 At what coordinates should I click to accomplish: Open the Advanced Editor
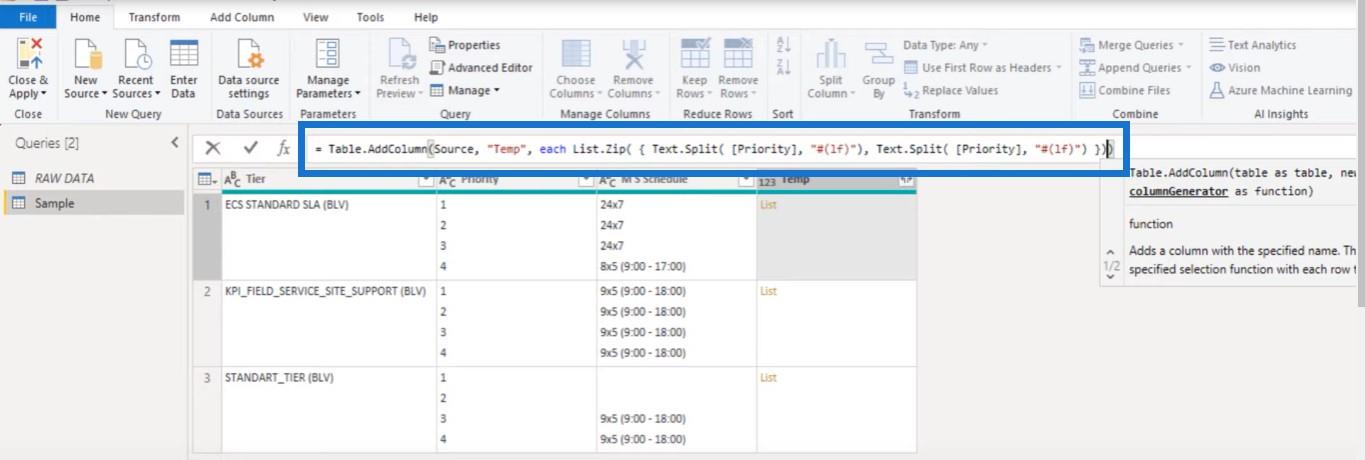(x=481, y=68)
